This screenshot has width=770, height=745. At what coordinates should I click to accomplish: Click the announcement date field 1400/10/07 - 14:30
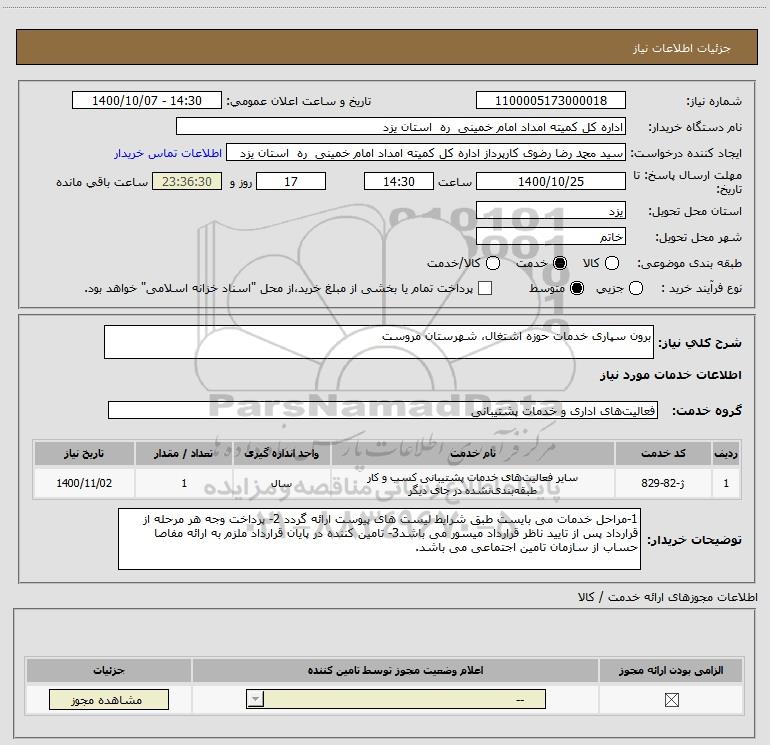point(147,100)
